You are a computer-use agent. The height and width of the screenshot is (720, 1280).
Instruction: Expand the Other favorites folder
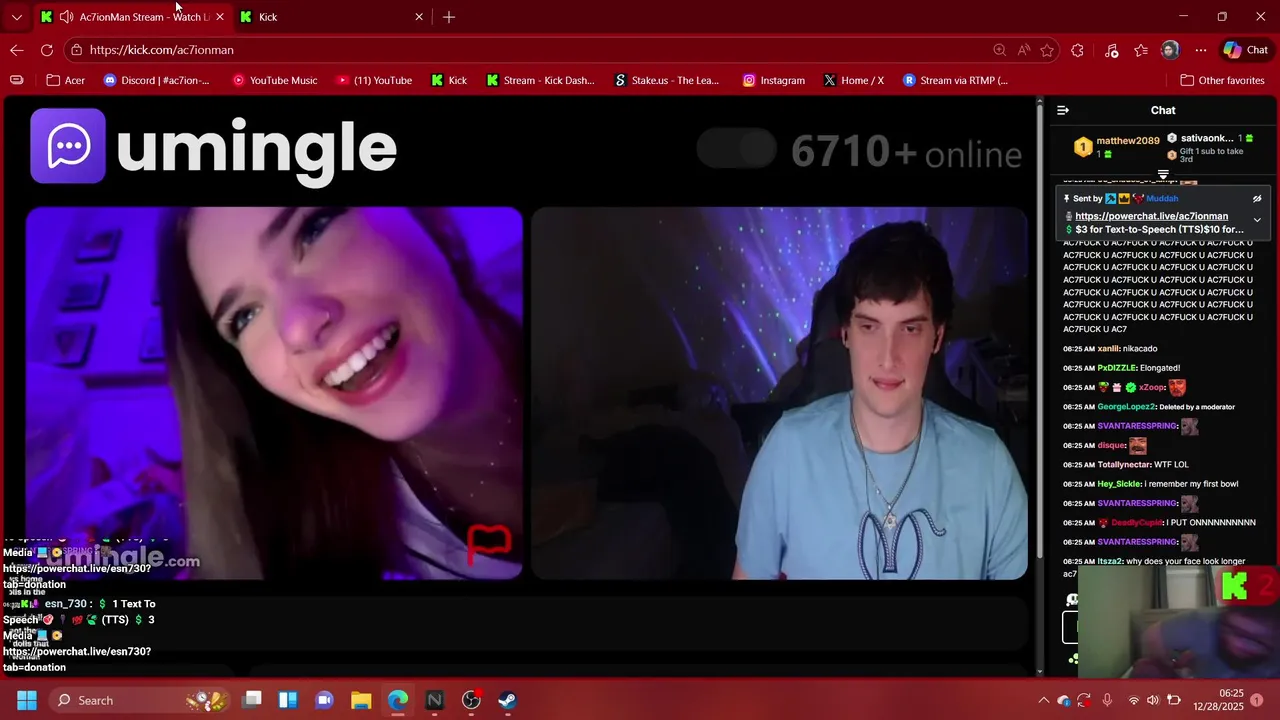point(1222,80)
